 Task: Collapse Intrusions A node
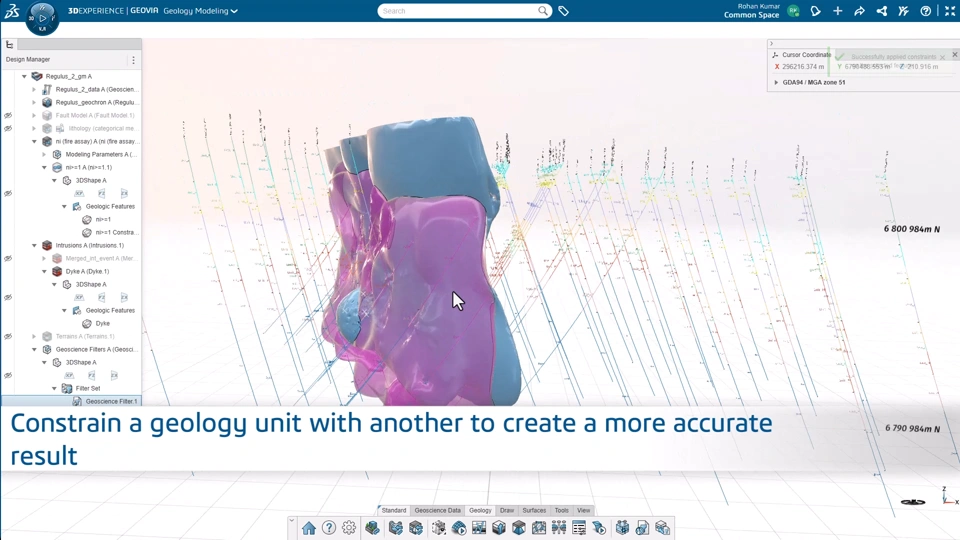[x=34, y=246]
